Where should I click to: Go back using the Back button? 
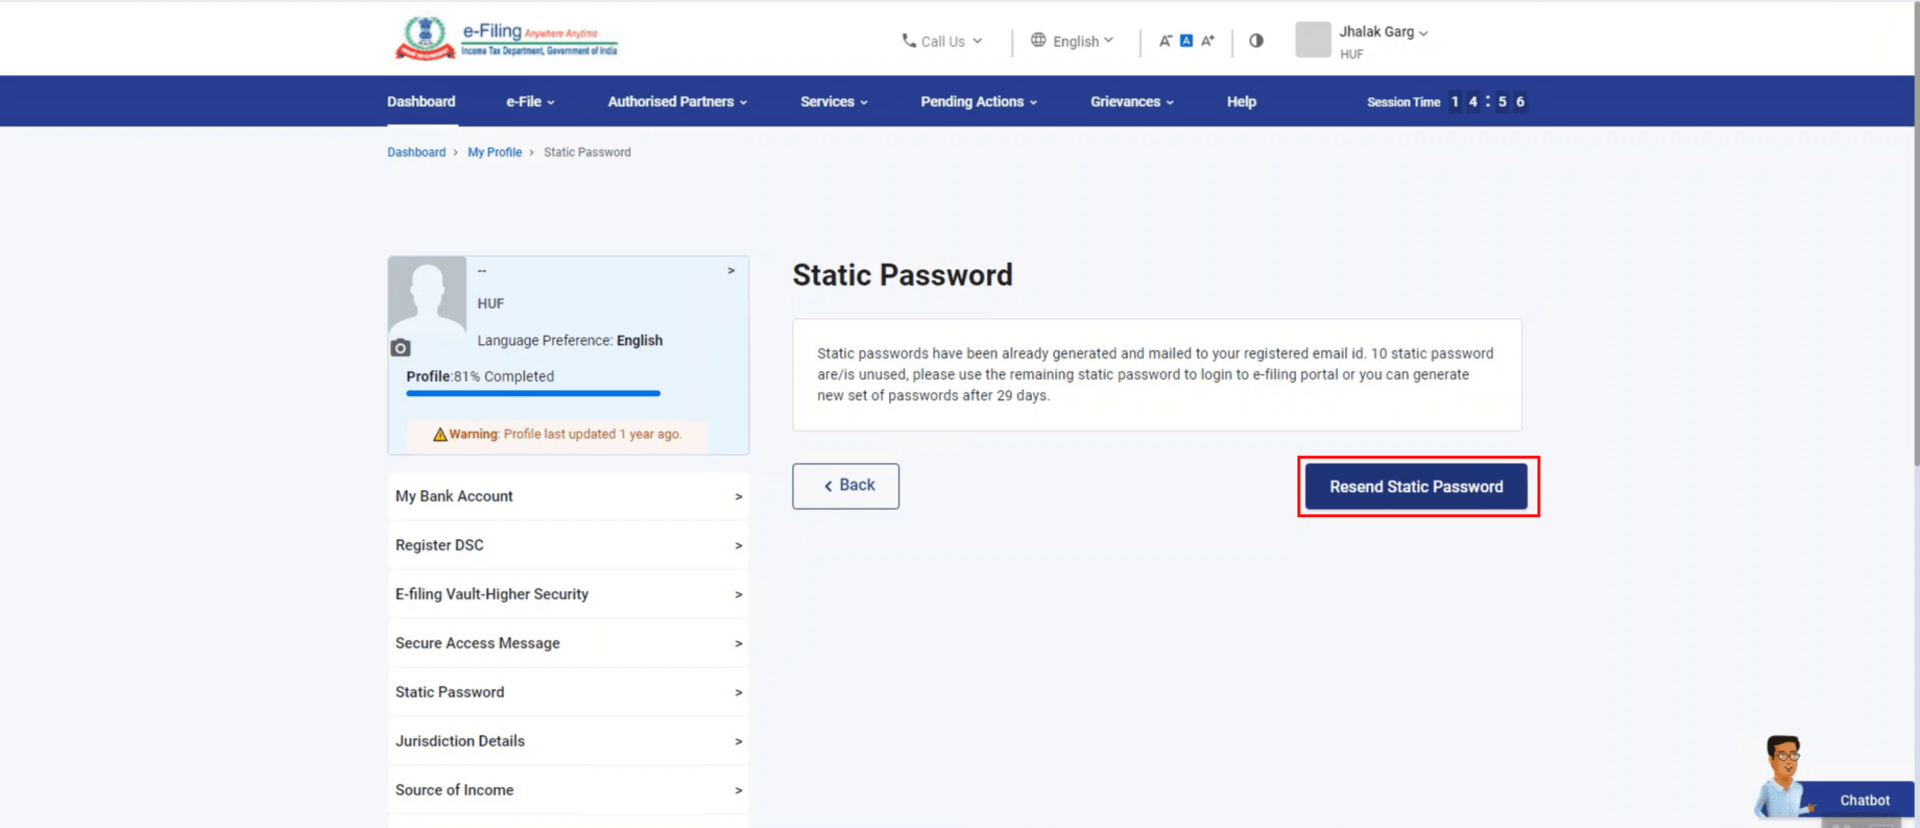pyautogui.click(x=846, y=486)
